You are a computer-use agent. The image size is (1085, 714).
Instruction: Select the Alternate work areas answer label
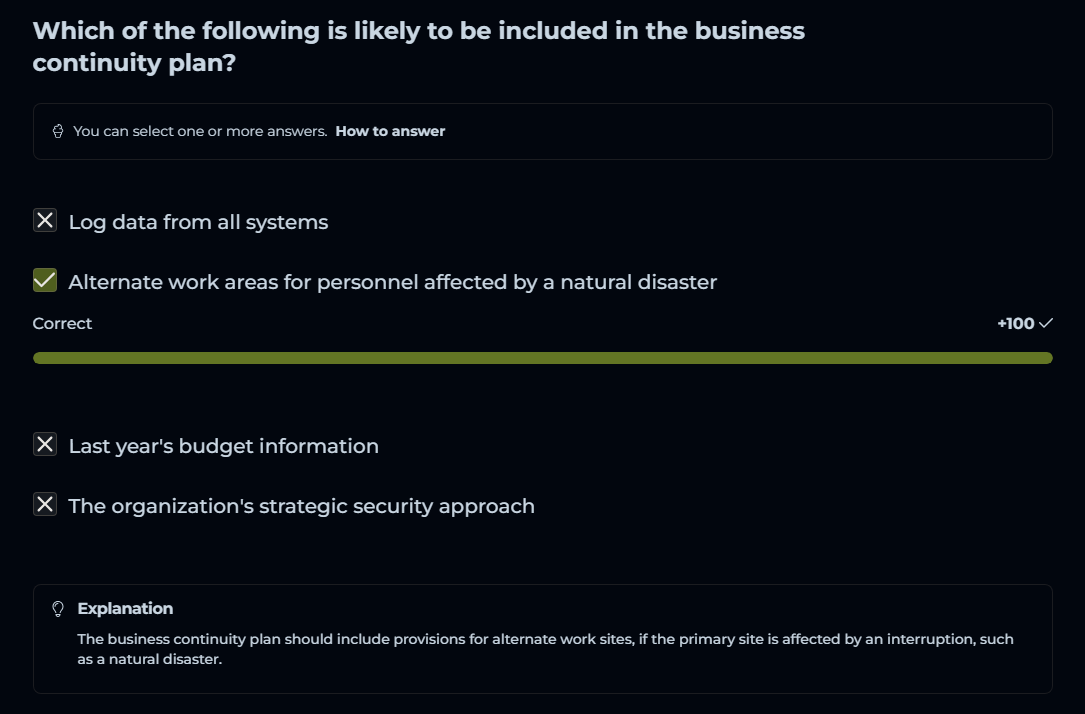click(392, 282)
